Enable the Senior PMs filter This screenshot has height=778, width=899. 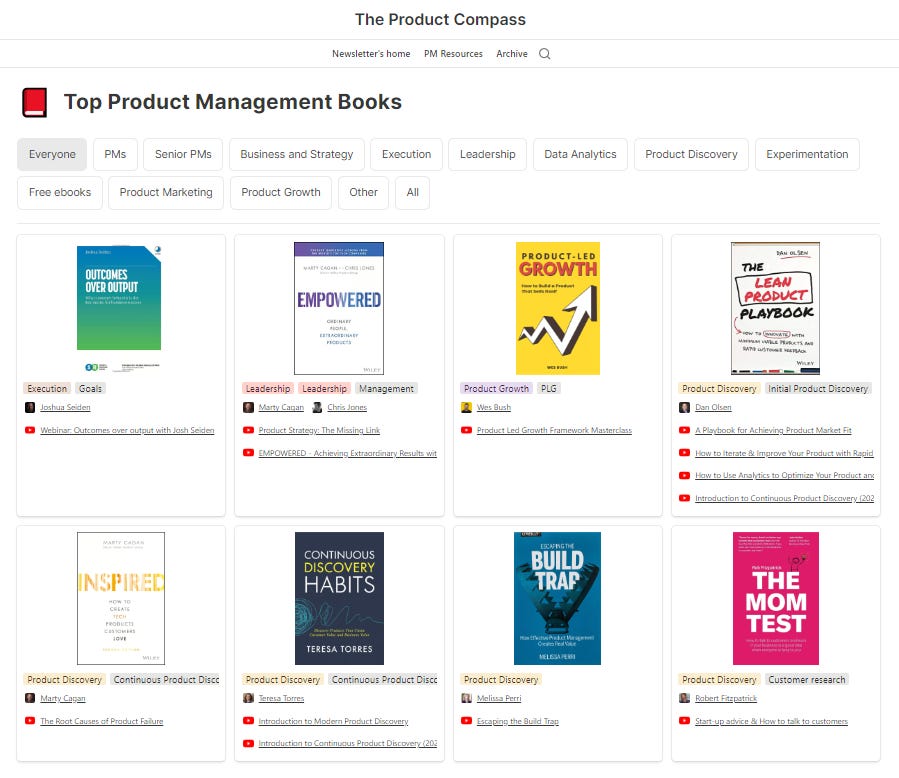pos(183,154)
